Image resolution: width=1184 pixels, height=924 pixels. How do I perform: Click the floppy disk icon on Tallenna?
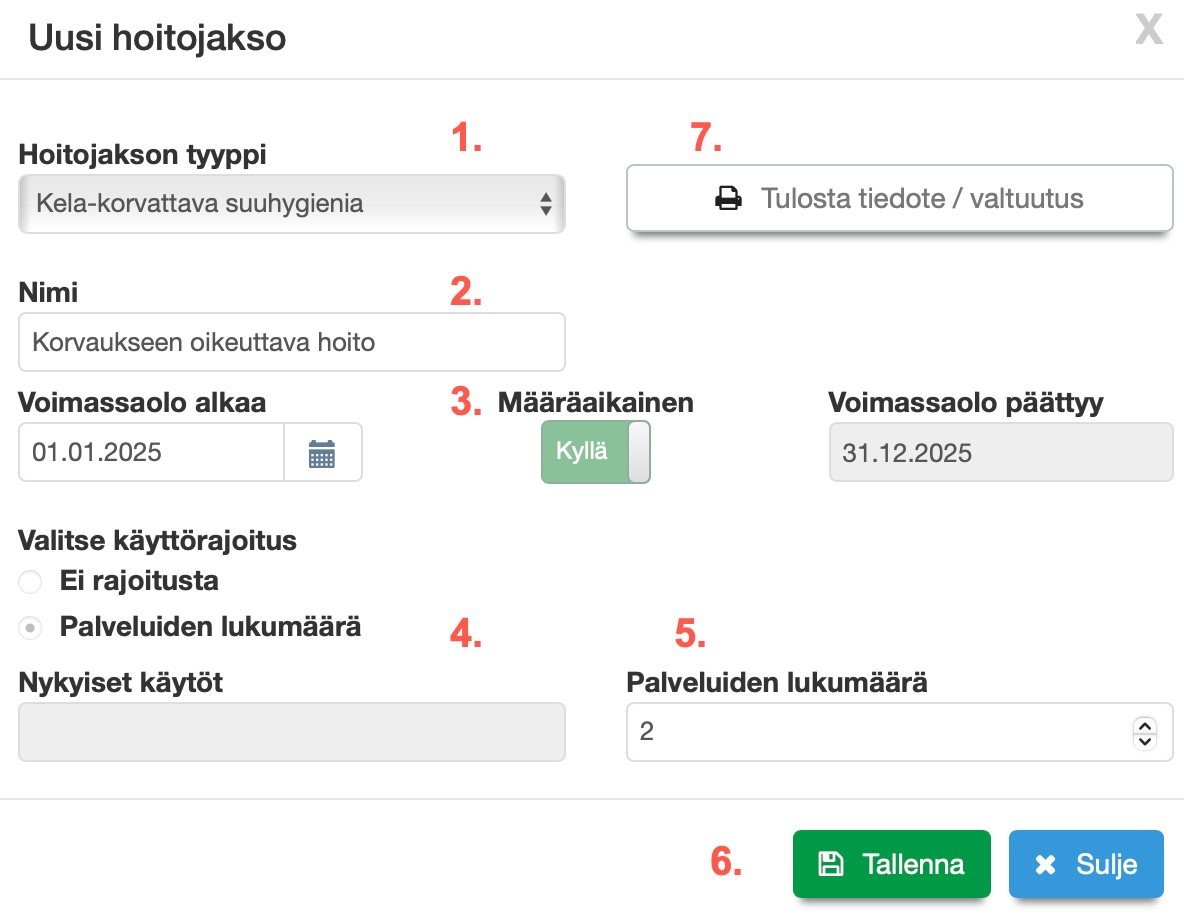pos(829,864)
